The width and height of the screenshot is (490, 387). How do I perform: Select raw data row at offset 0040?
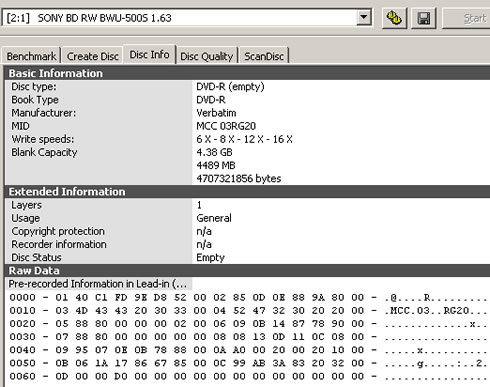tap(247, 350)
